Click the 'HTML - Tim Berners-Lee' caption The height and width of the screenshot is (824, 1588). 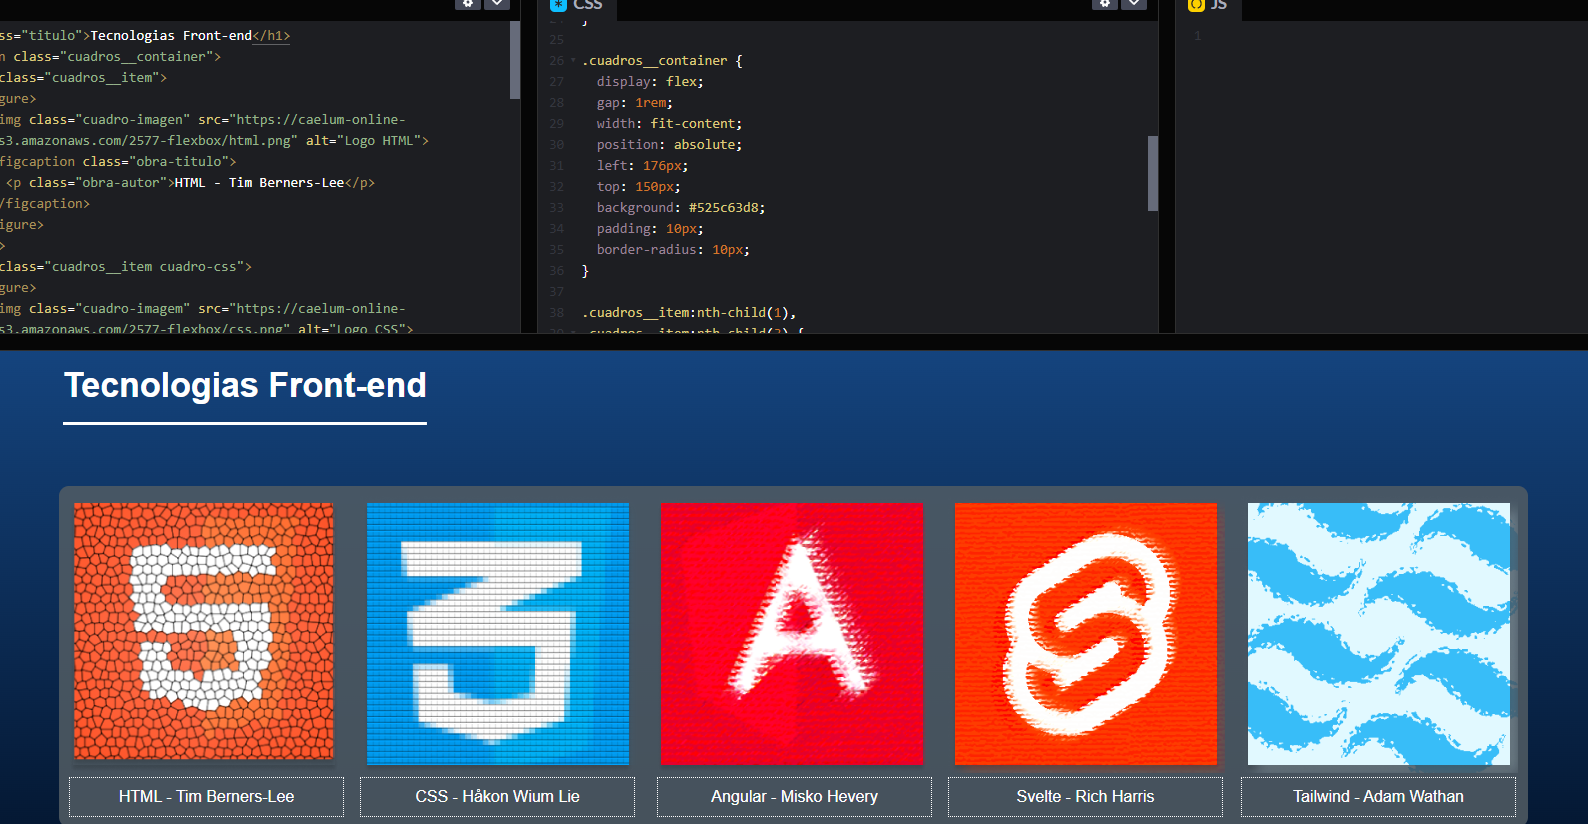206,797
